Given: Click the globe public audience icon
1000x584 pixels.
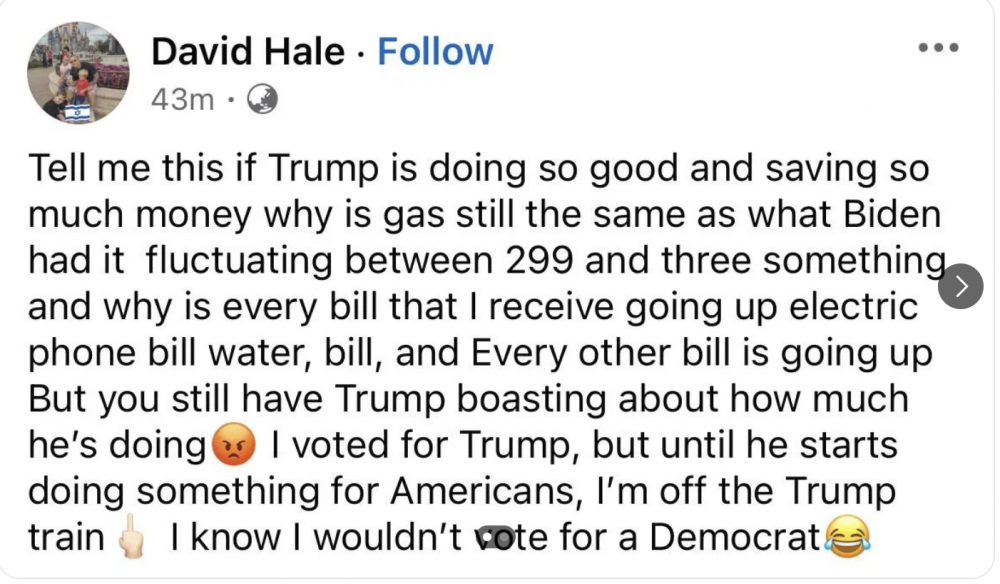Looking at the screenshot, I should point(262,99).
